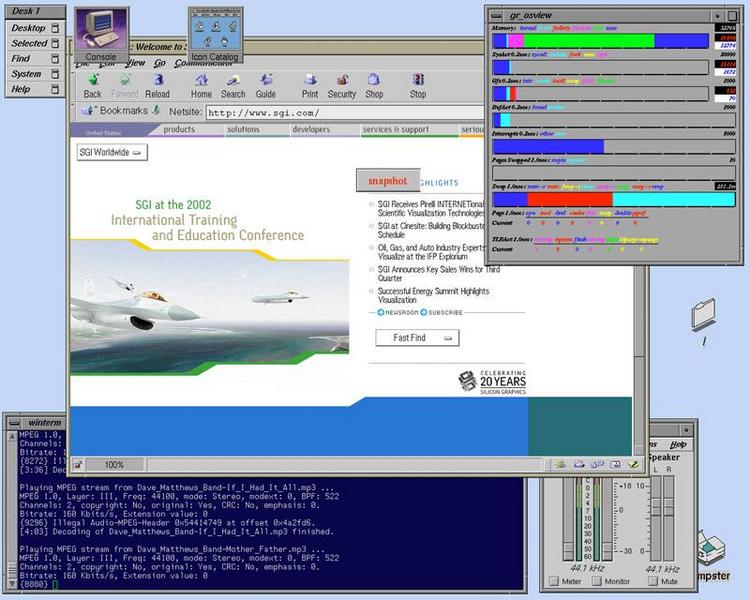Open Search from the Netscape toolbar
750x600 pixels.
pyautogui.click(x=233, y=80)
